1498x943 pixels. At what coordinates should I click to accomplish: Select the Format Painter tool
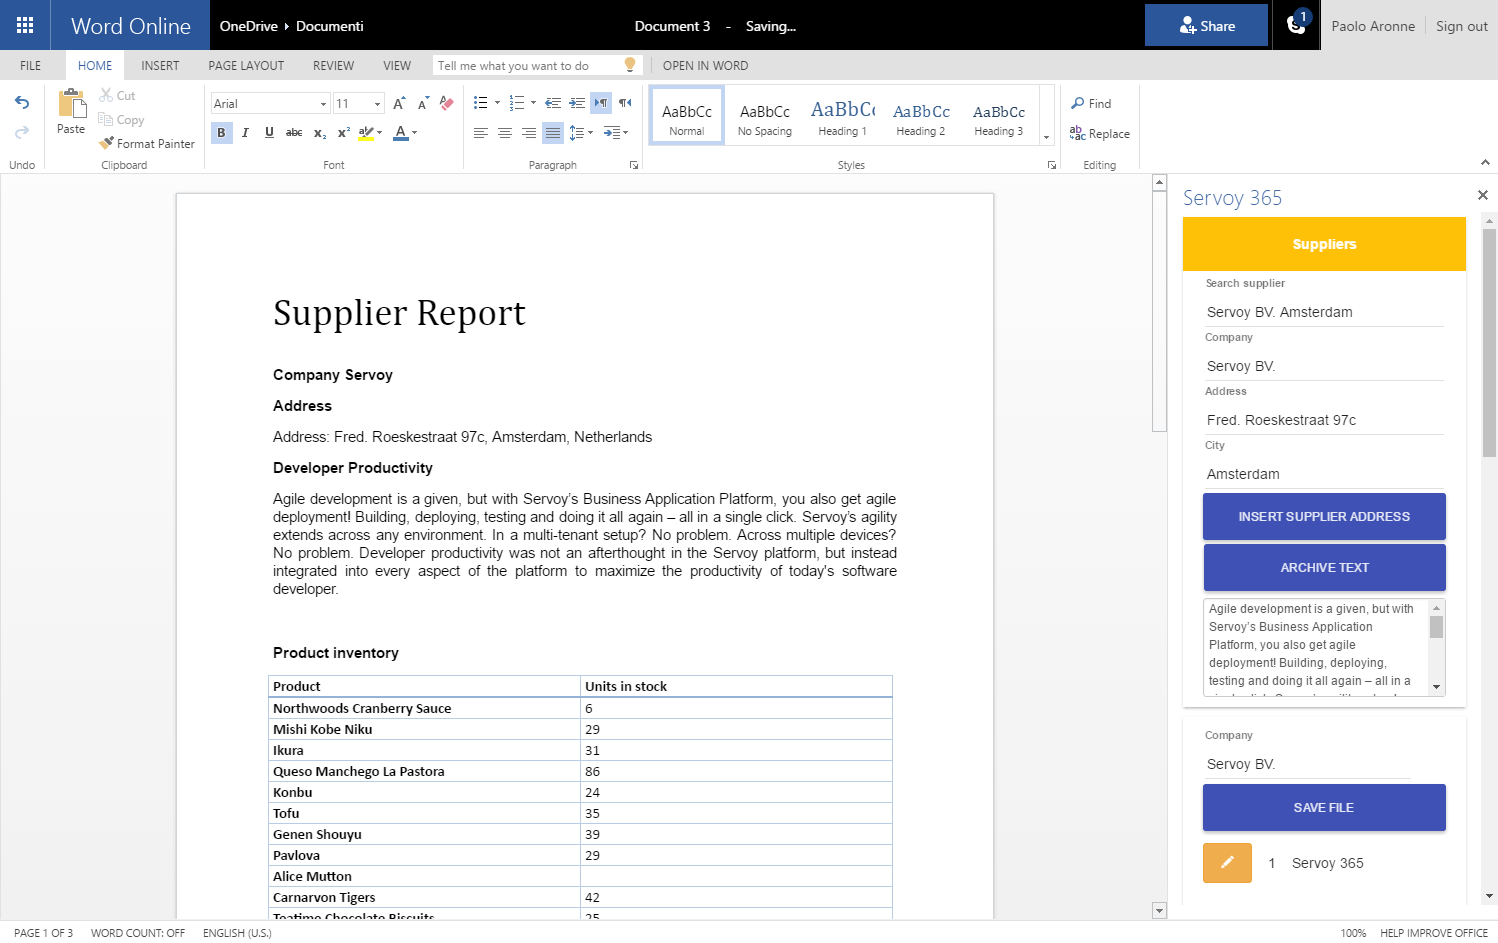pyautogui.click(x=147, y=144)
